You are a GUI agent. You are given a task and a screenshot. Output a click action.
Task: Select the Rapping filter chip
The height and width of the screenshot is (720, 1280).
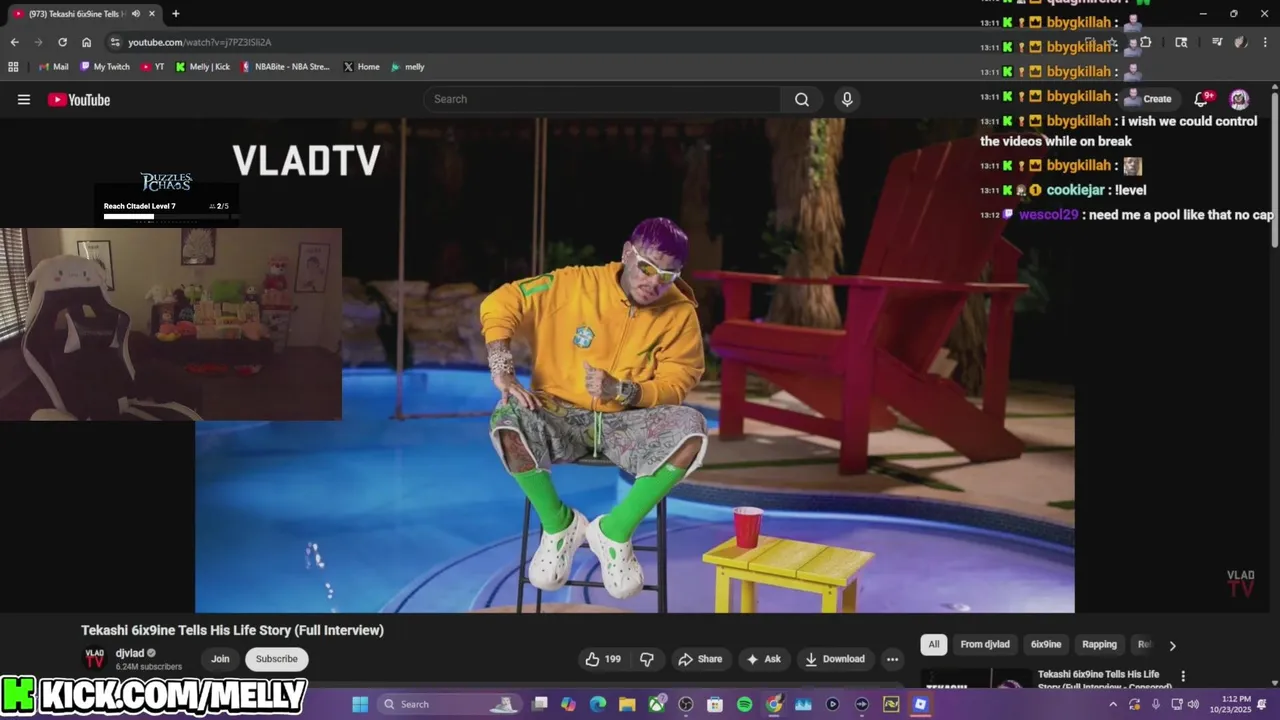pos(1099,644)
